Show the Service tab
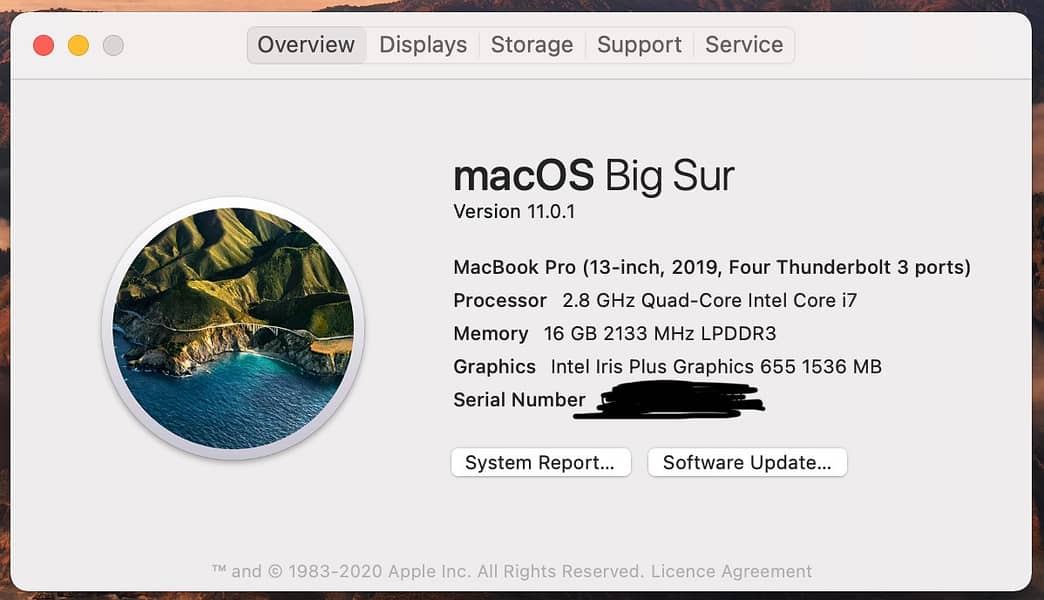This screenshot has width=1044, height=600. coord(744,45)
